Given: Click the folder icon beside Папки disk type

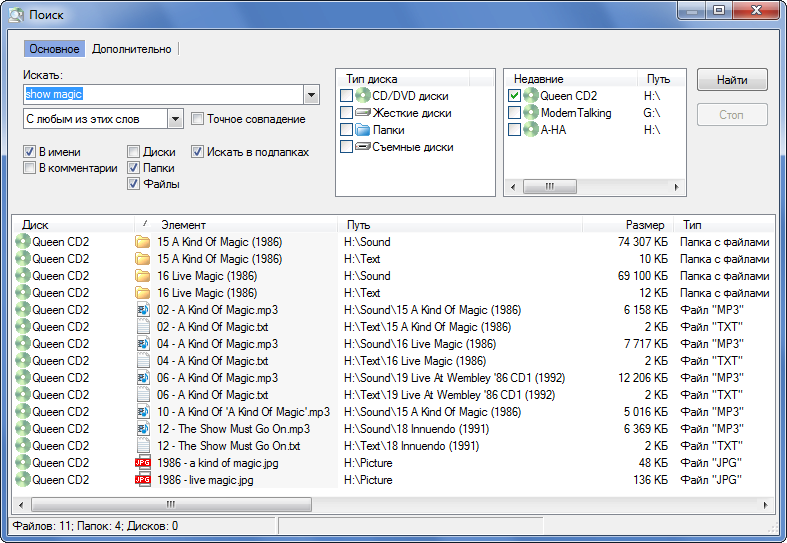Looking at the screenshot, I should tap(363, 130).
